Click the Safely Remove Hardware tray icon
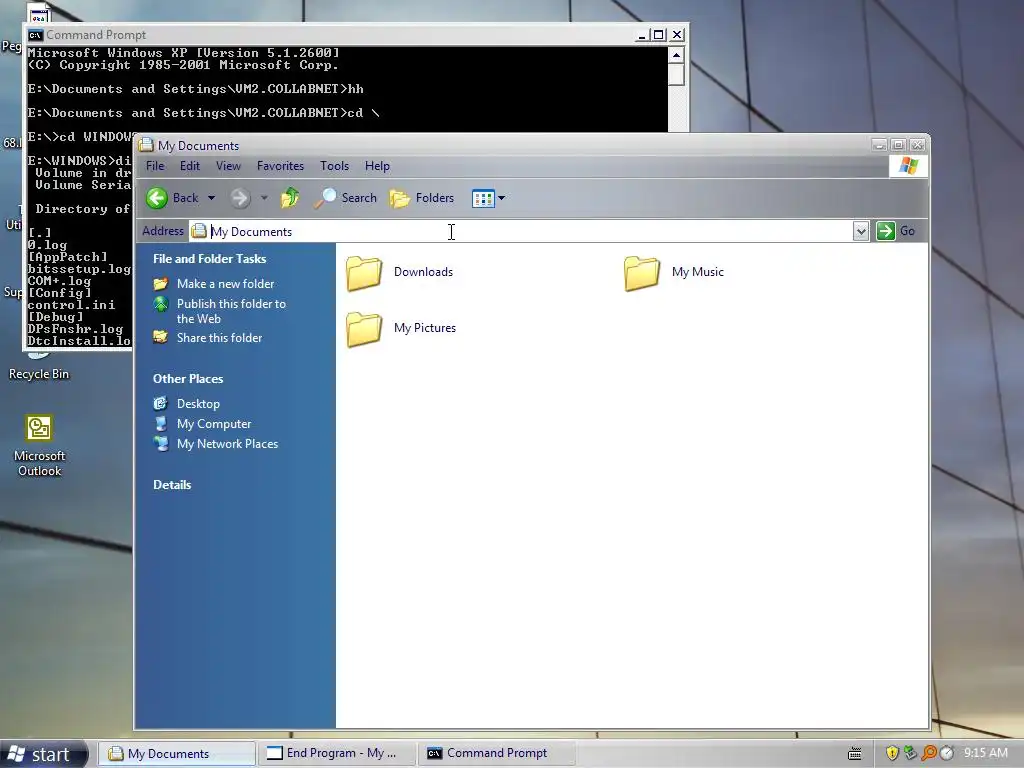Image resolution: width=1024 pixels, height=768 pixels. tap(910, 753)
